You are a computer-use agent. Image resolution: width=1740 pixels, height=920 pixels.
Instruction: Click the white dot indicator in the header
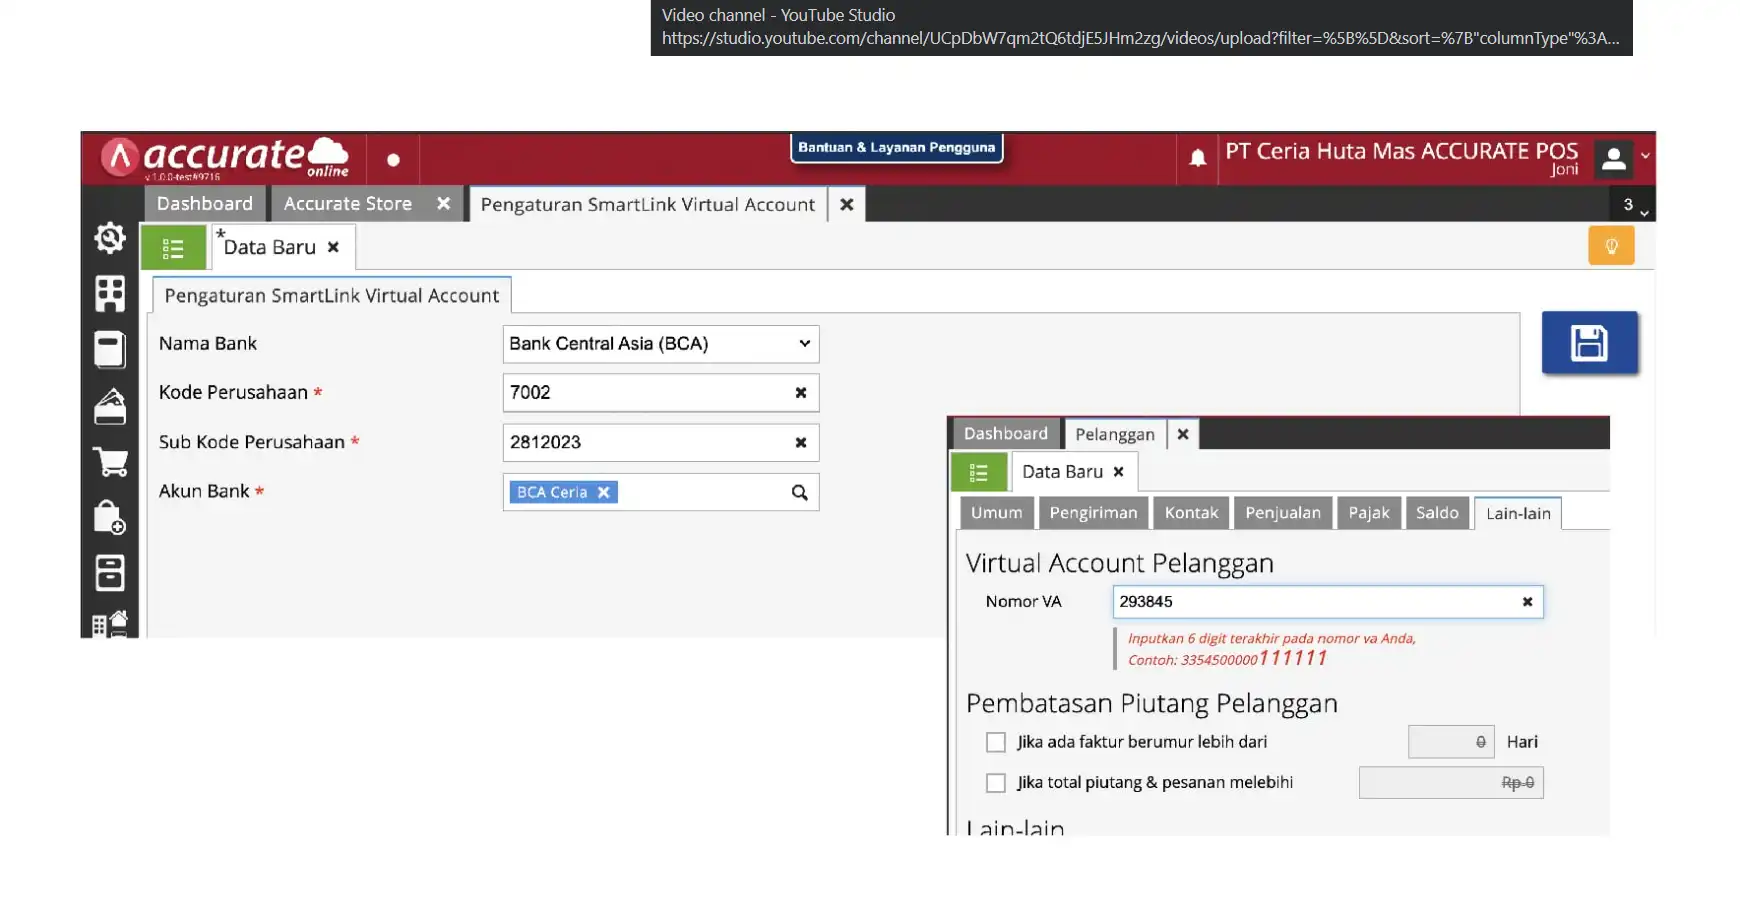click(393, 160)
